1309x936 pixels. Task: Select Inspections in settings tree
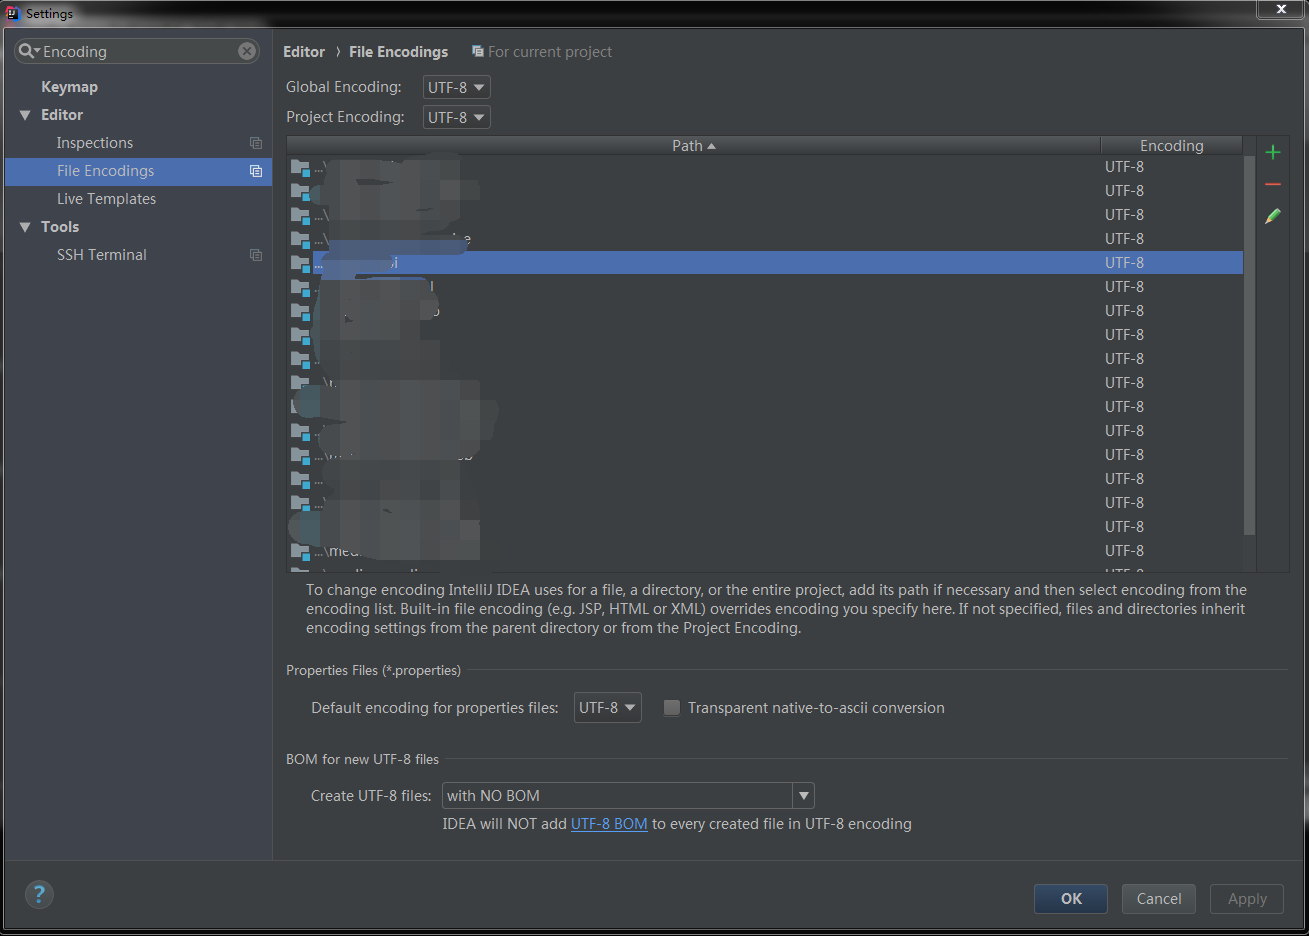95,143
